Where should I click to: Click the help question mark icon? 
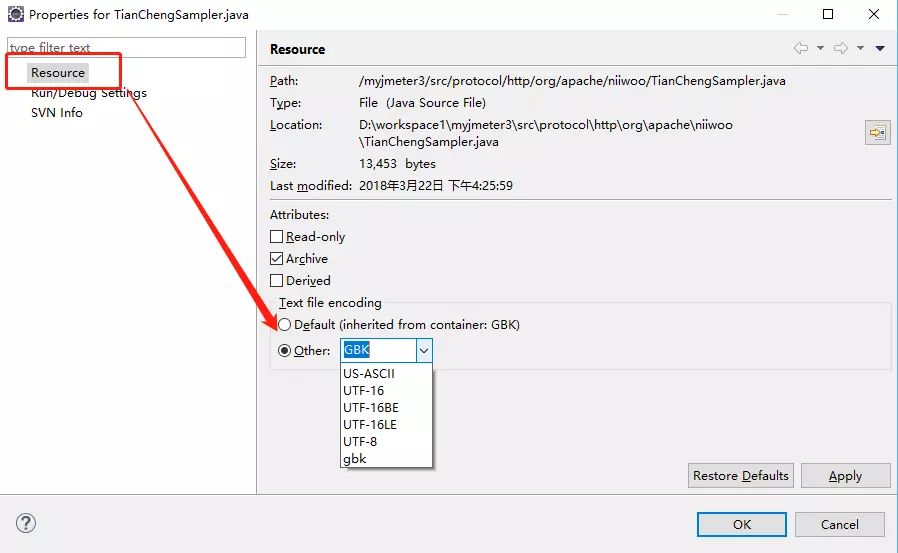pos(26,523)
